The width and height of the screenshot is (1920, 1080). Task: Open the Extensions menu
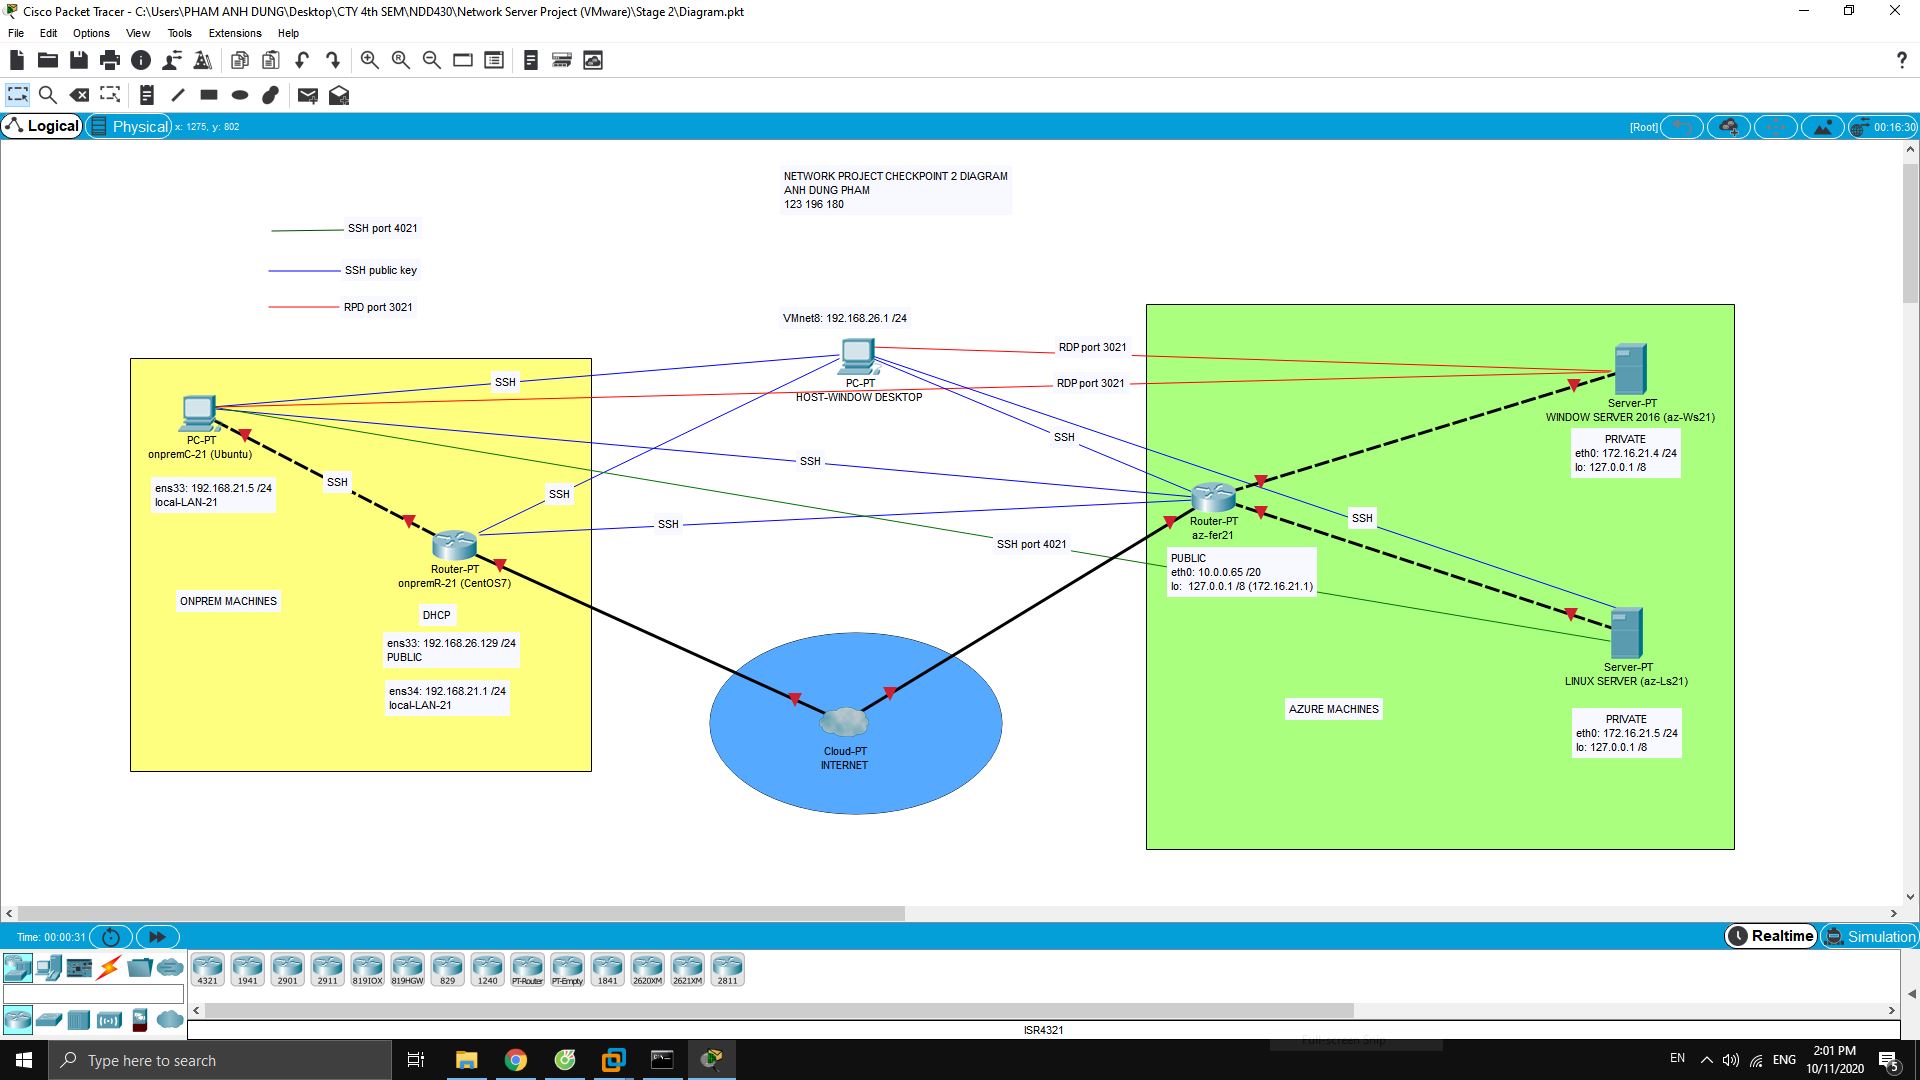234,33
